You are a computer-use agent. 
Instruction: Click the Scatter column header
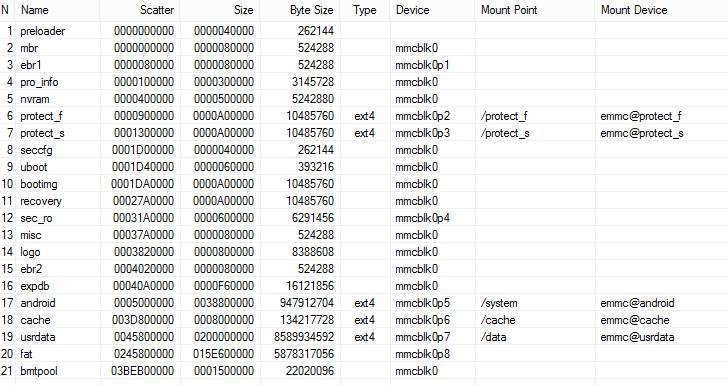(x=140, y=10)
